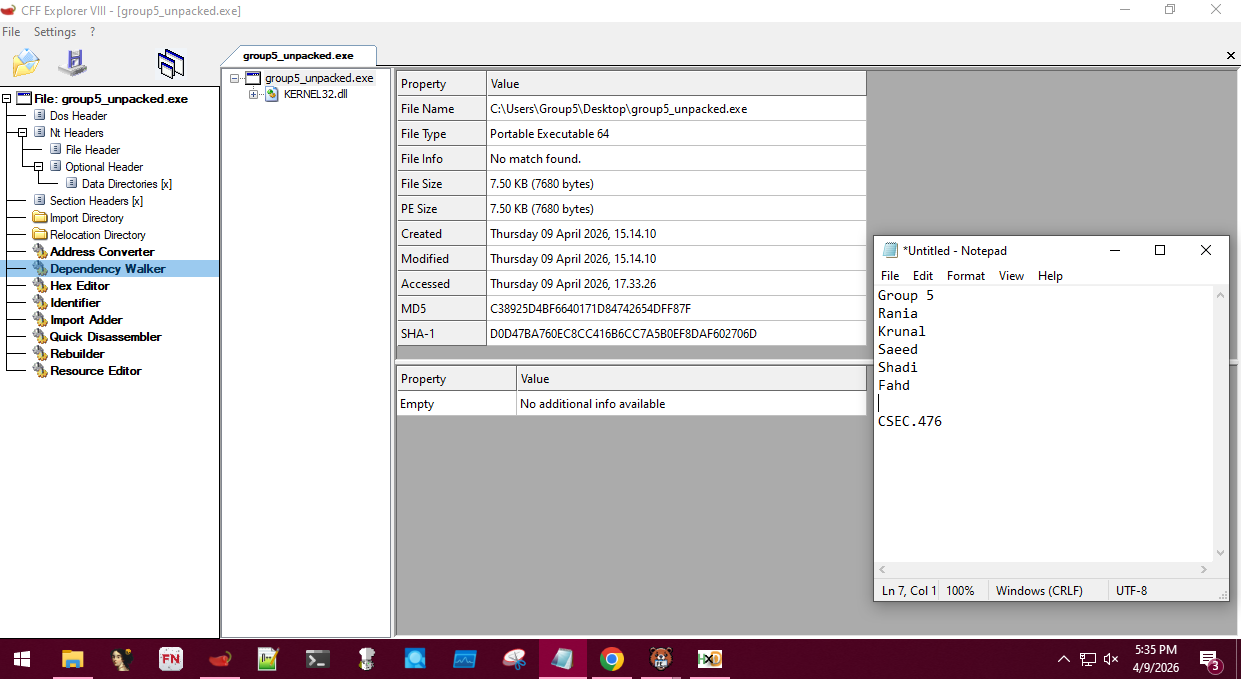Select File Header in the tree
The width and height of the screenshot is (1241, 679).
click(93, 150)
